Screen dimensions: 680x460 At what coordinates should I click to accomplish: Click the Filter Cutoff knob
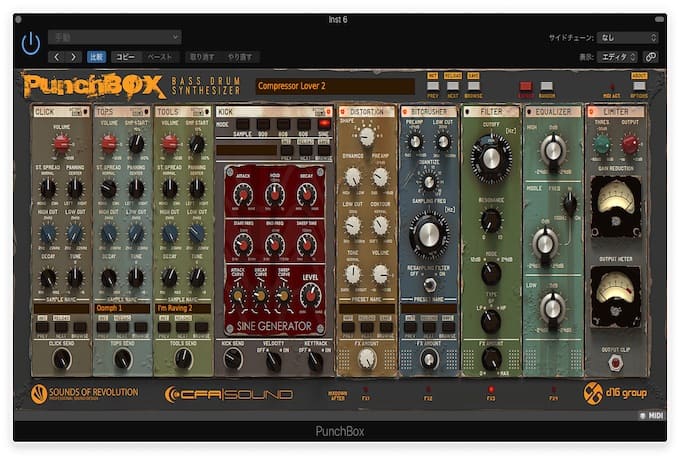pos(491,158)
